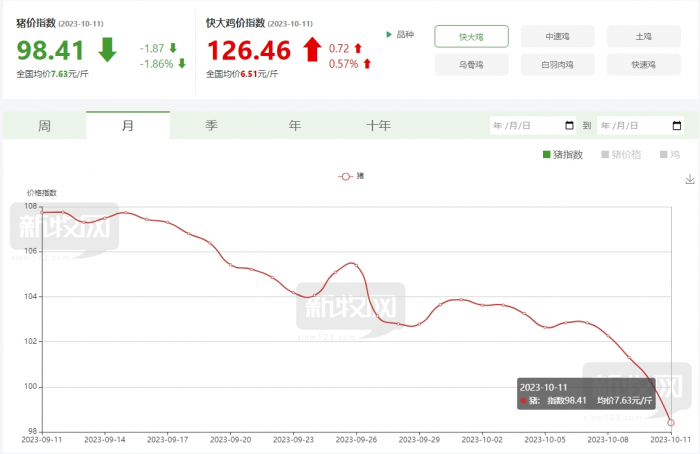Select the 快大鸡 variety button
Viewport: 700px width, 454px height.
coord(471,37)
